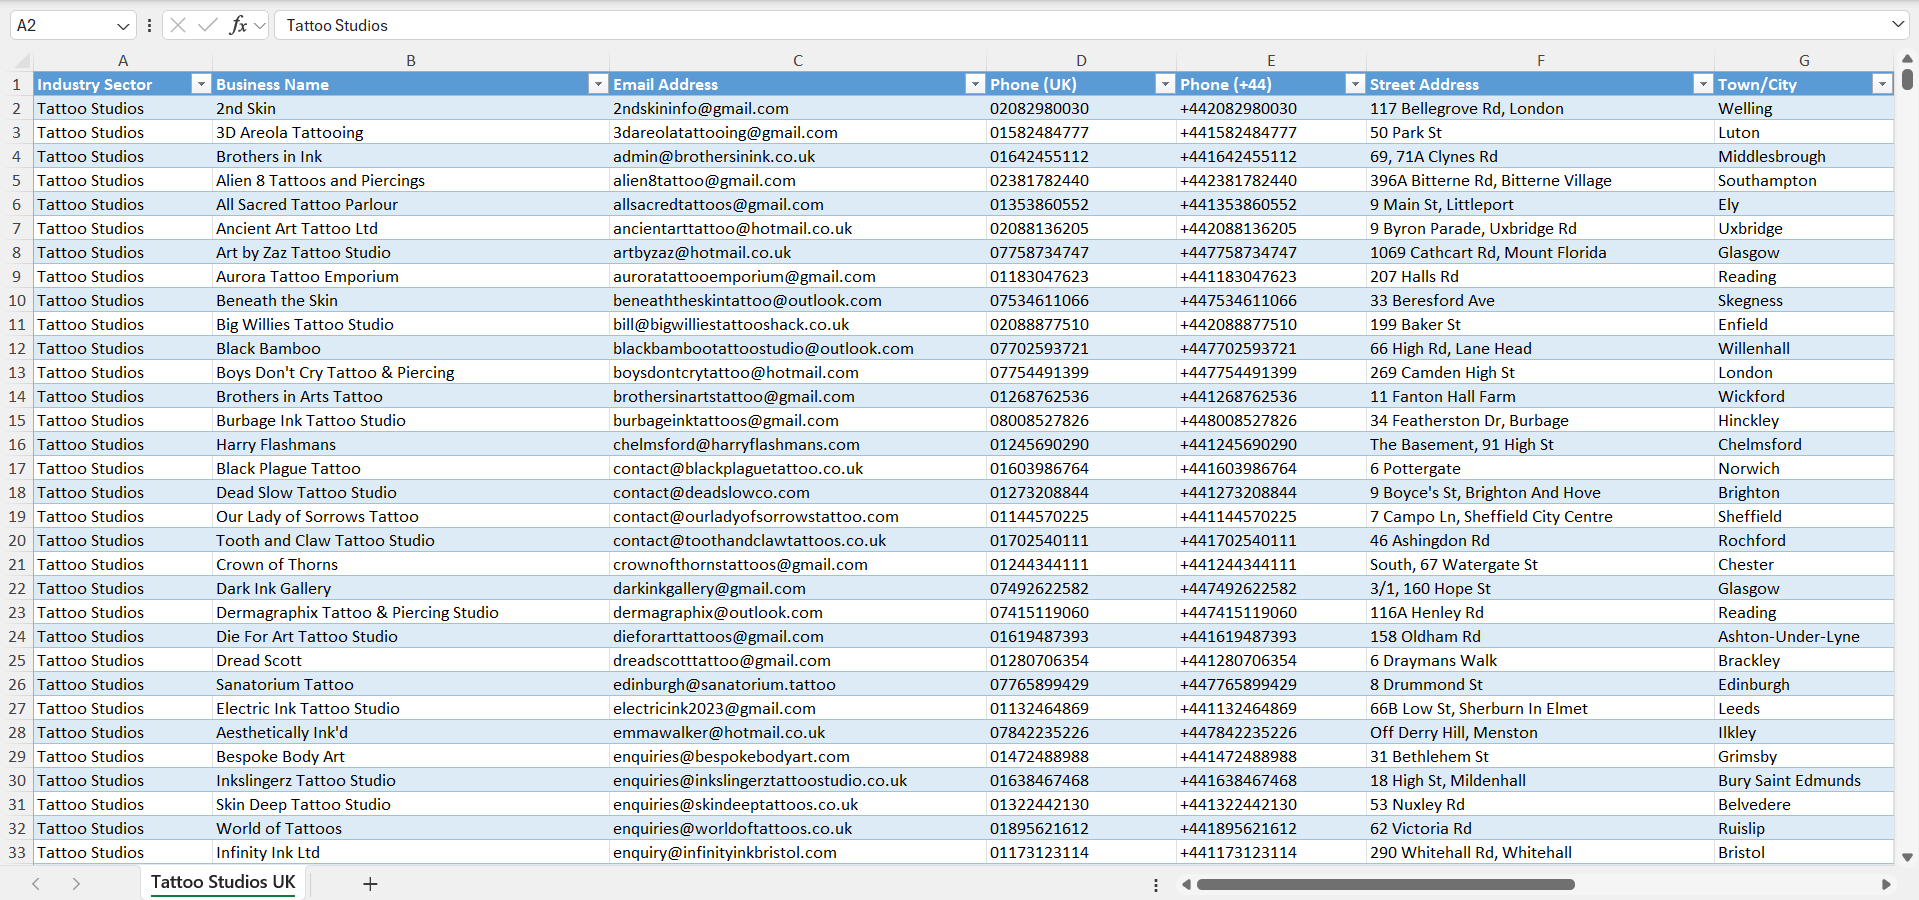The height and width of the screenshot is (900, 1919).
Task: Click the three-dot handle beside Name Box
Action: pos(149,26)
